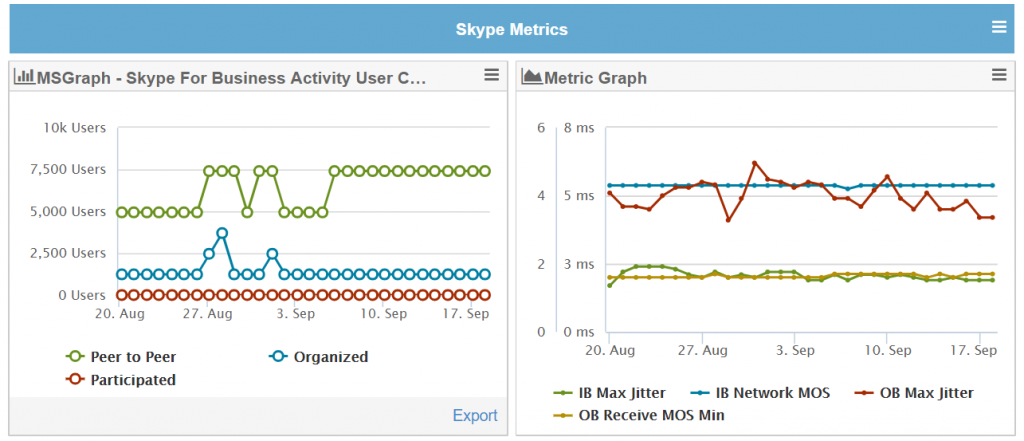Click the OB Max Jitter lowest dip point

(728, 220)
